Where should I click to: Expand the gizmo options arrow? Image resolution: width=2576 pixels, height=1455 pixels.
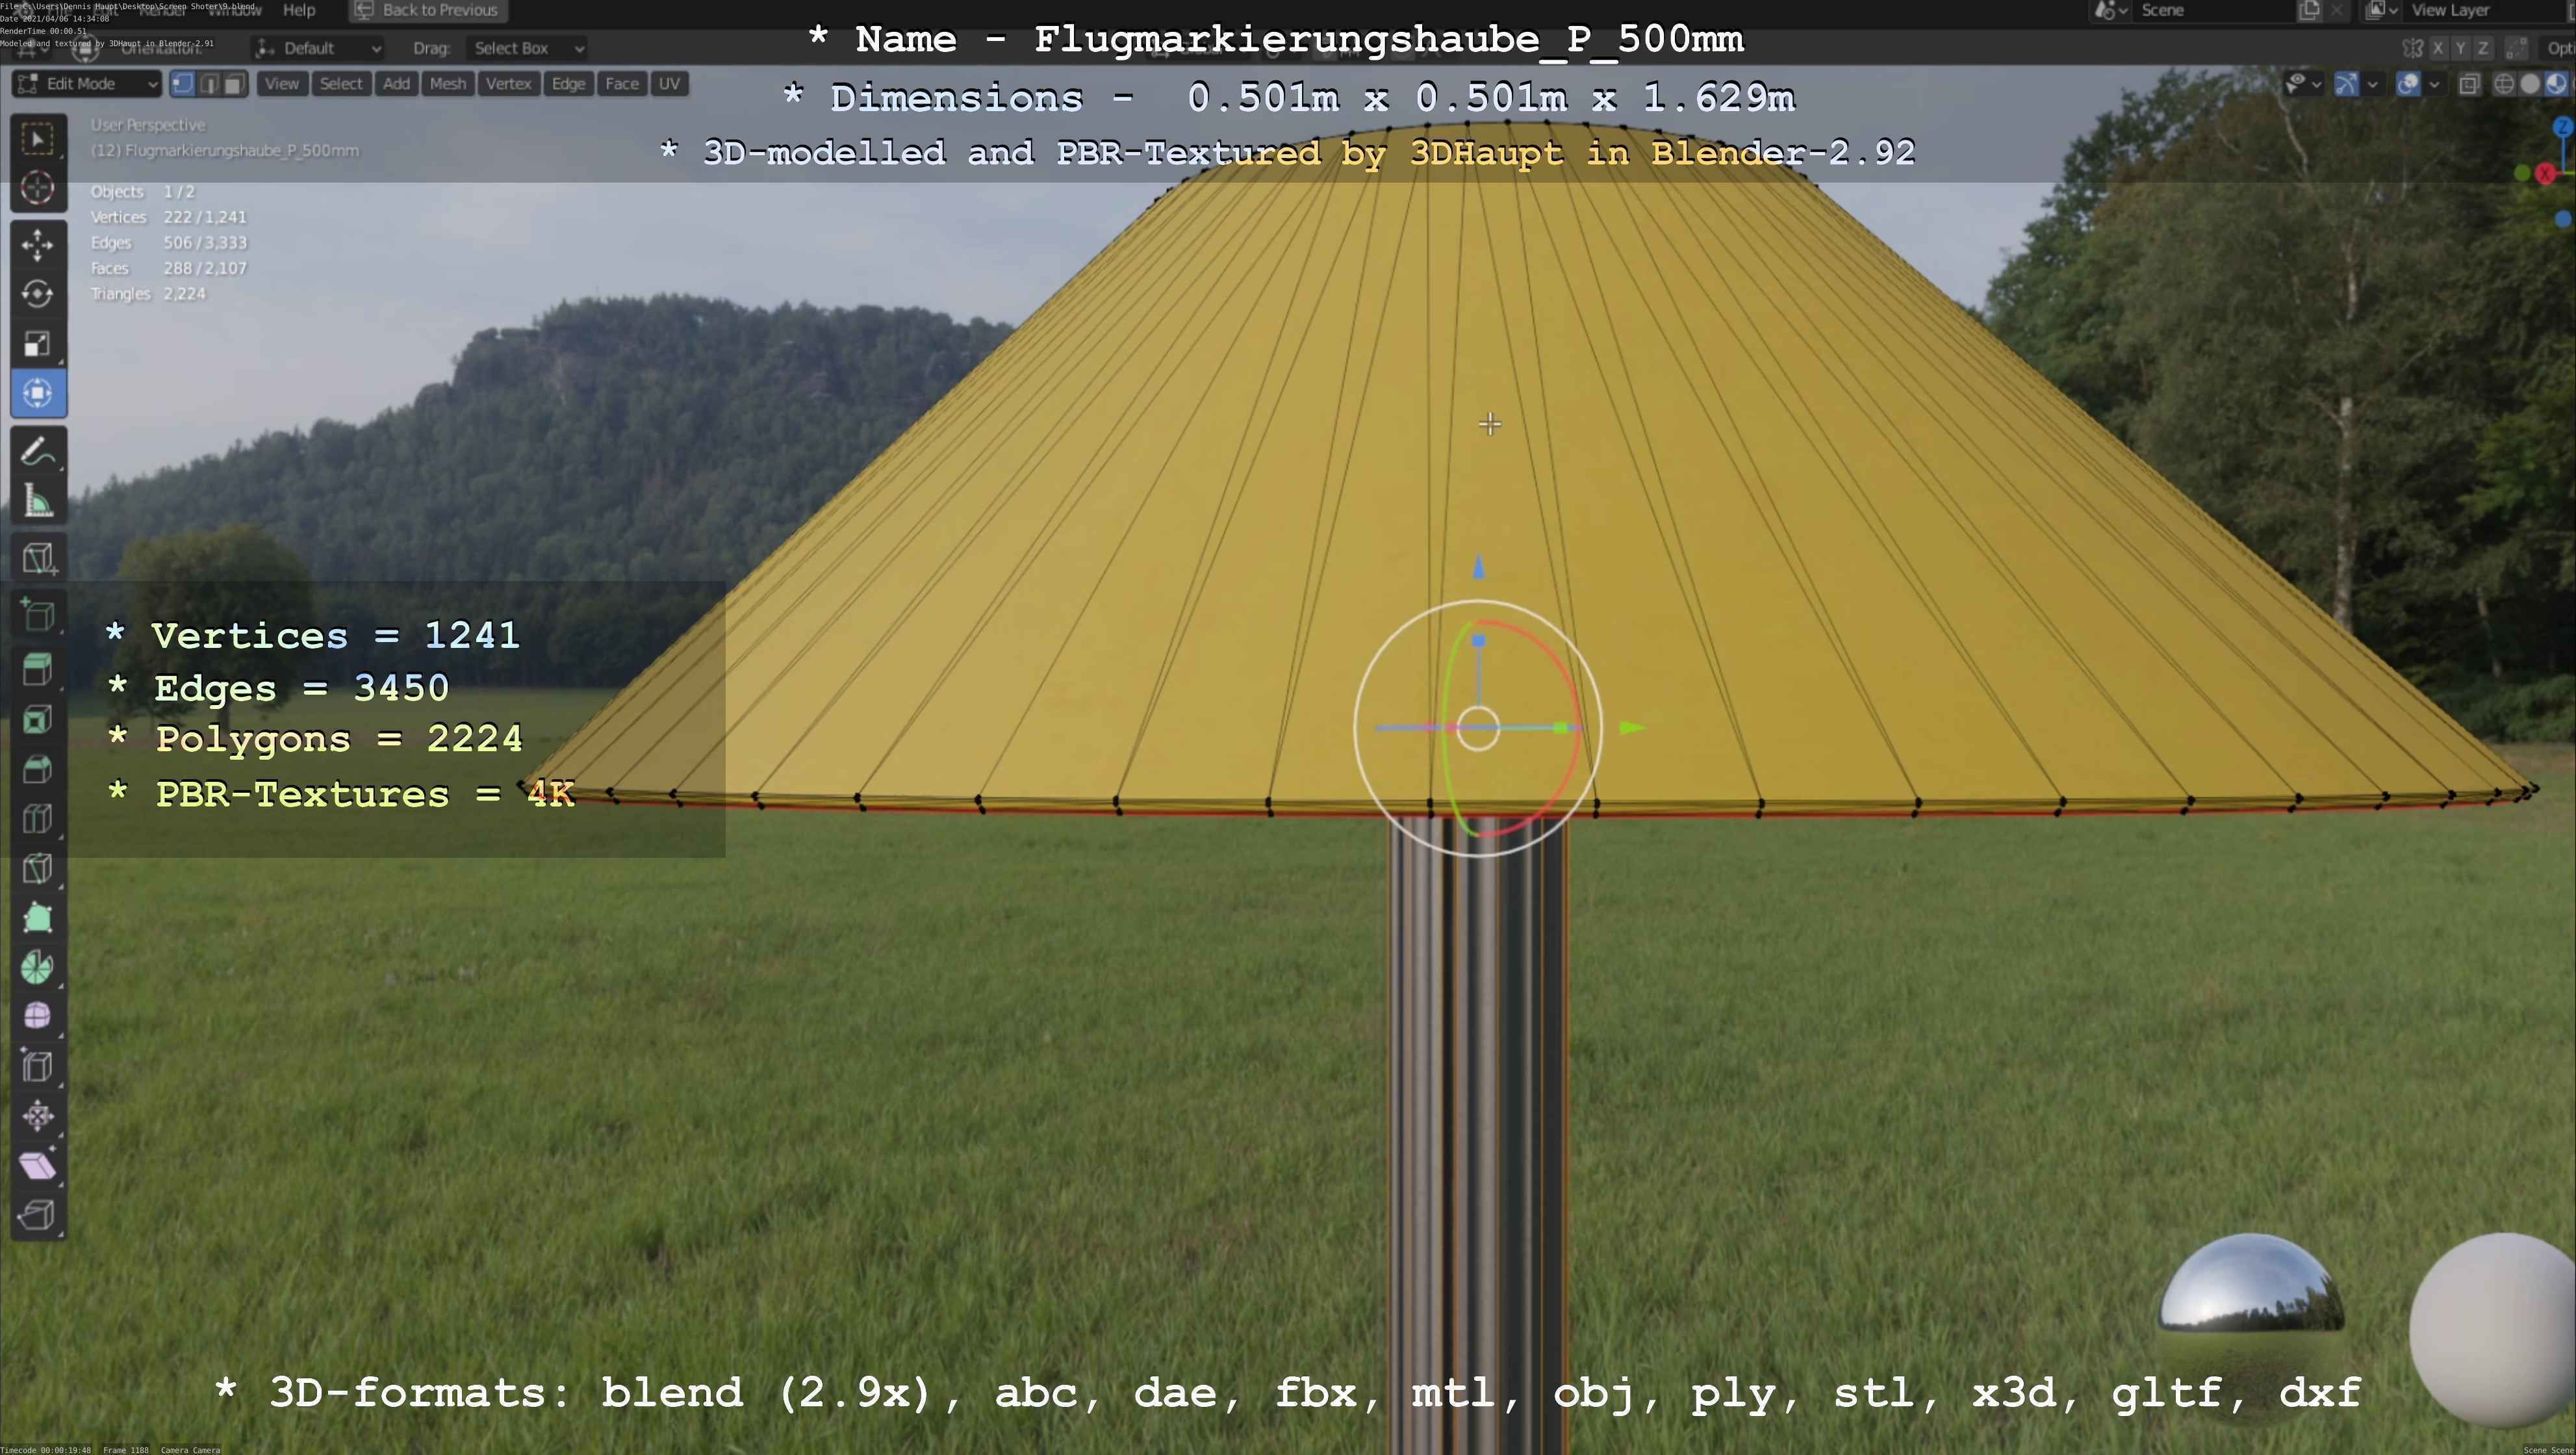tap(2372, 84)
